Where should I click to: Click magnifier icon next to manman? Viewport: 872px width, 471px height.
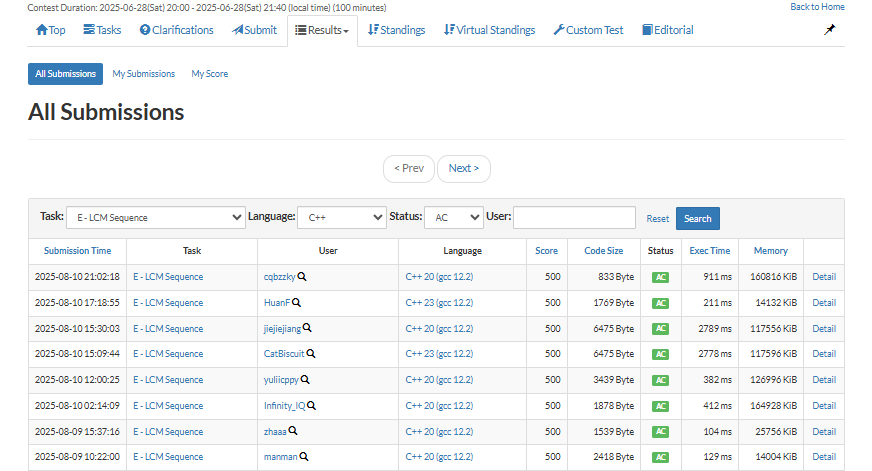[304, 457]
